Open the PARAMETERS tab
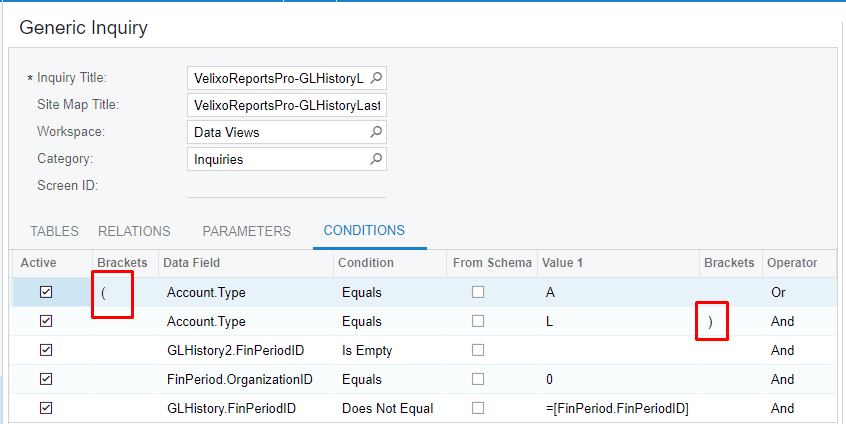This screenshot has width=846, height=424. point(247,231)
